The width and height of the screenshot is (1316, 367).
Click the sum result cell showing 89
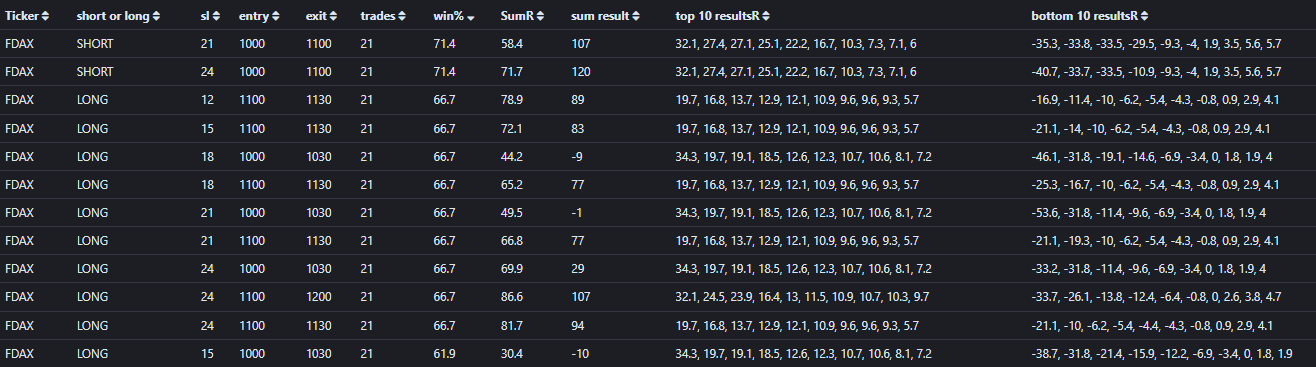[x=578, y=100]
